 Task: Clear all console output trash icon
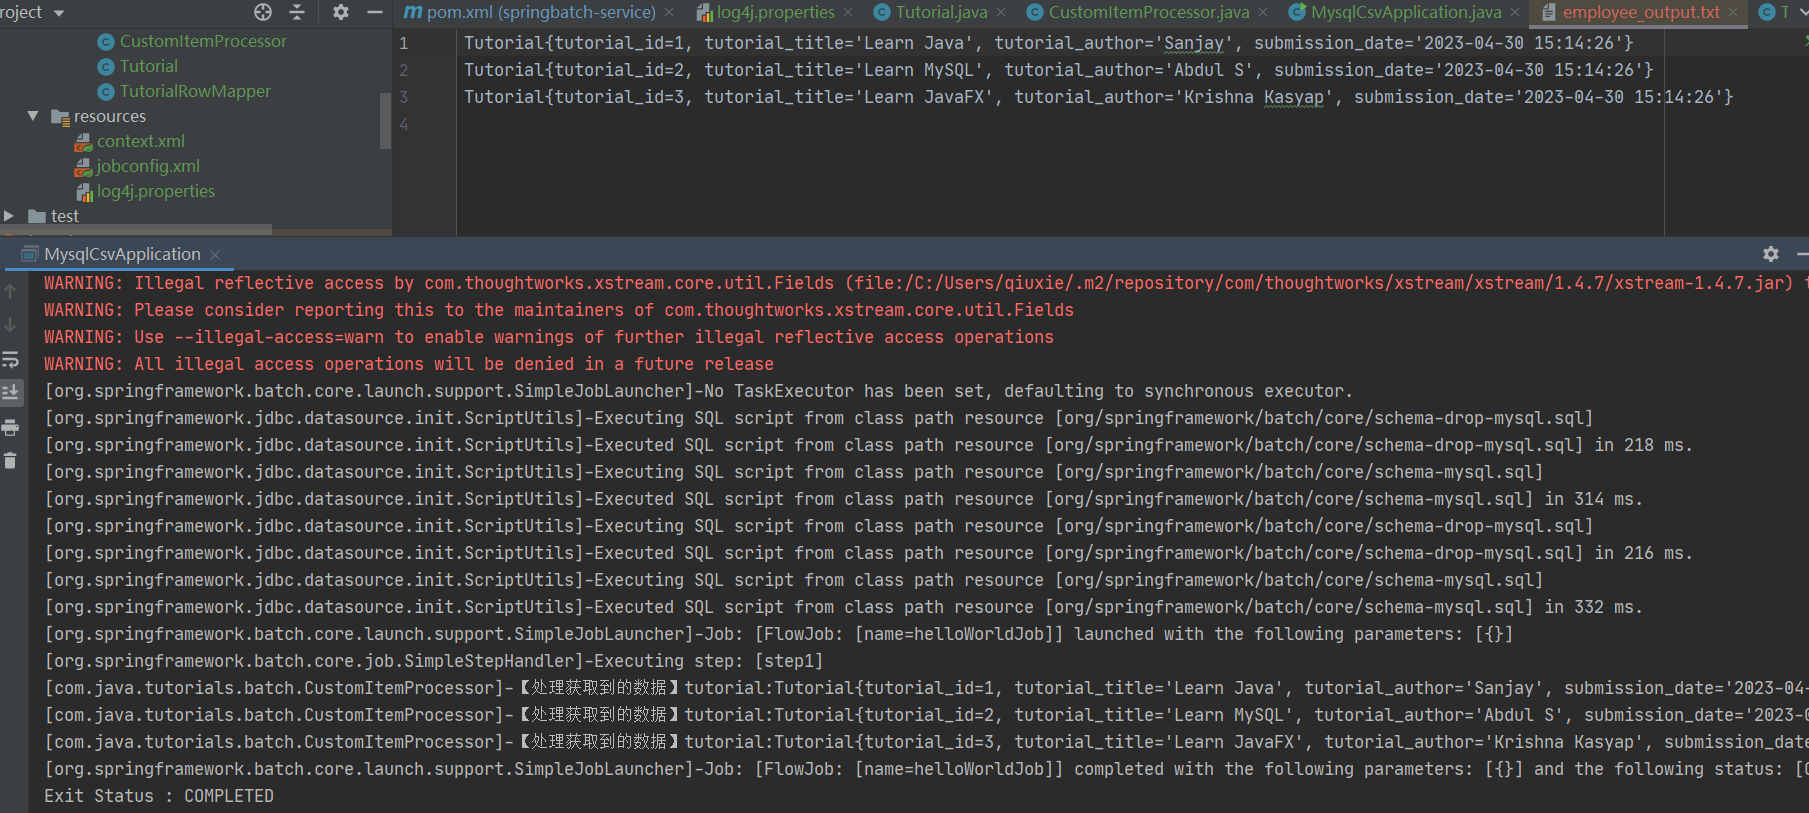tap(10, 461)
